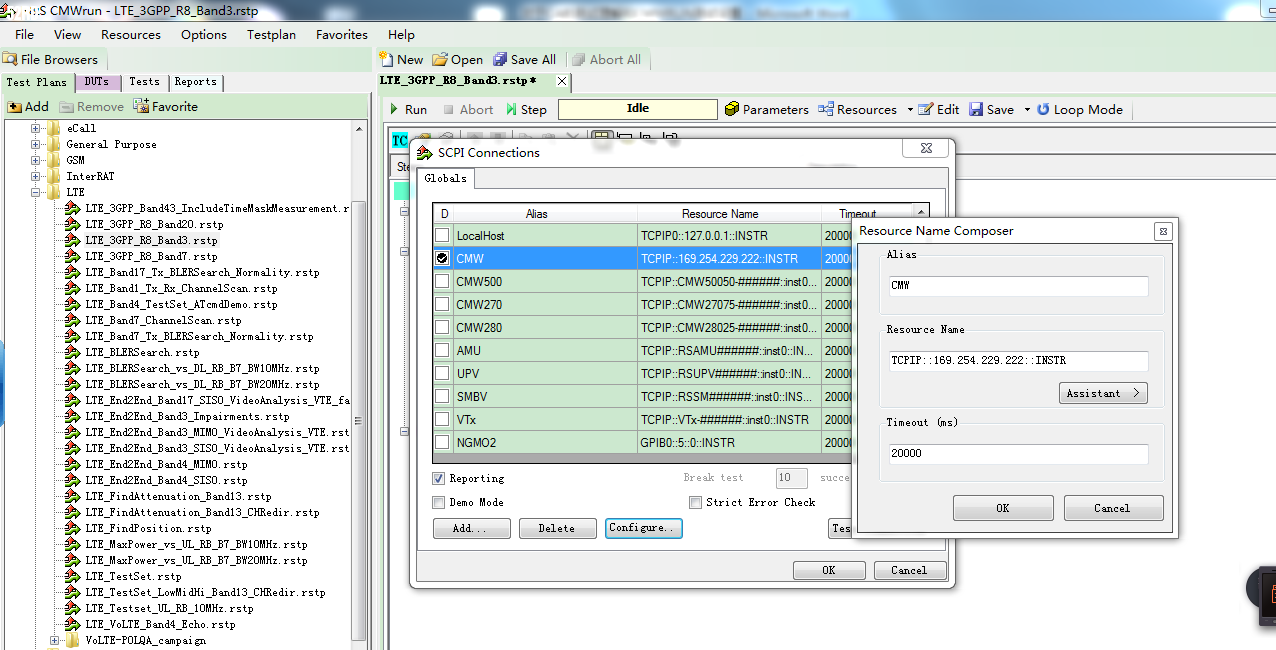Select LTE_TestSet.rstp file icon
This screenshot has width=1276, height=650.
pyautogui.click(x=73, y=576)
